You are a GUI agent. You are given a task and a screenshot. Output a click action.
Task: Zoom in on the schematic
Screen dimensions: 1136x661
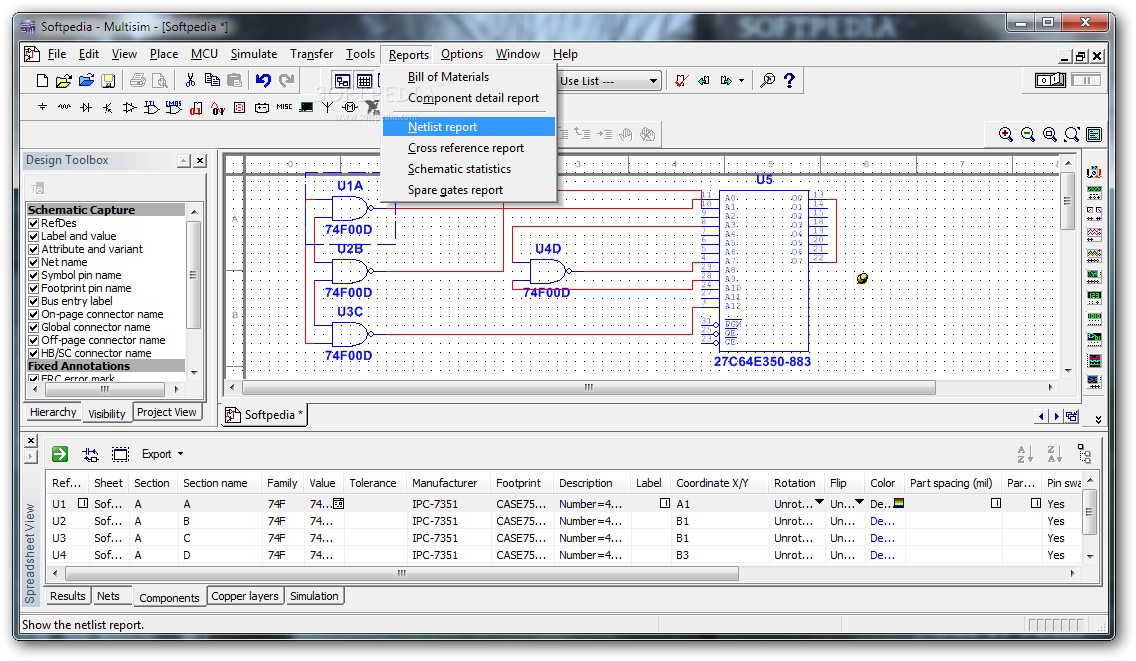coord(1006,134)
